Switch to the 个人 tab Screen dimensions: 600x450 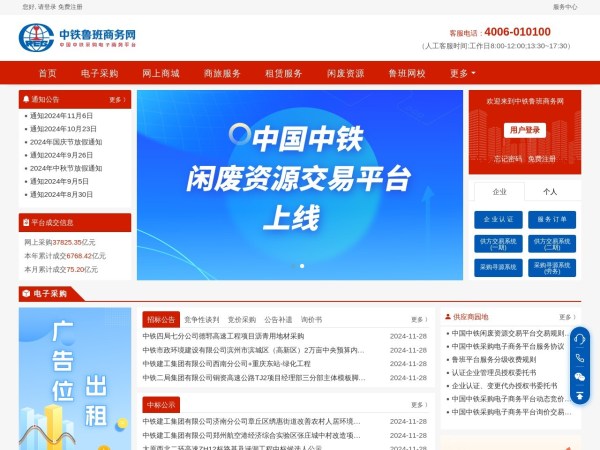point(550,191)
